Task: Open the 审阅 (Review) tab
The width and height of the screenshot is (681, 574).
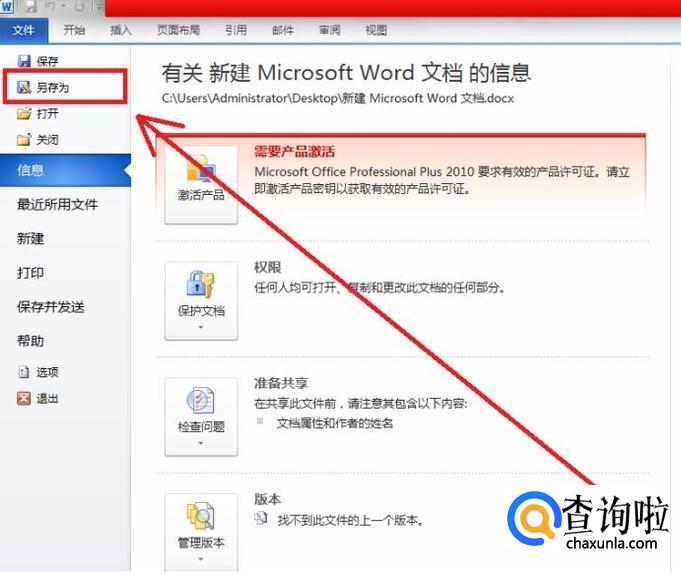Action: coord(329,30)
